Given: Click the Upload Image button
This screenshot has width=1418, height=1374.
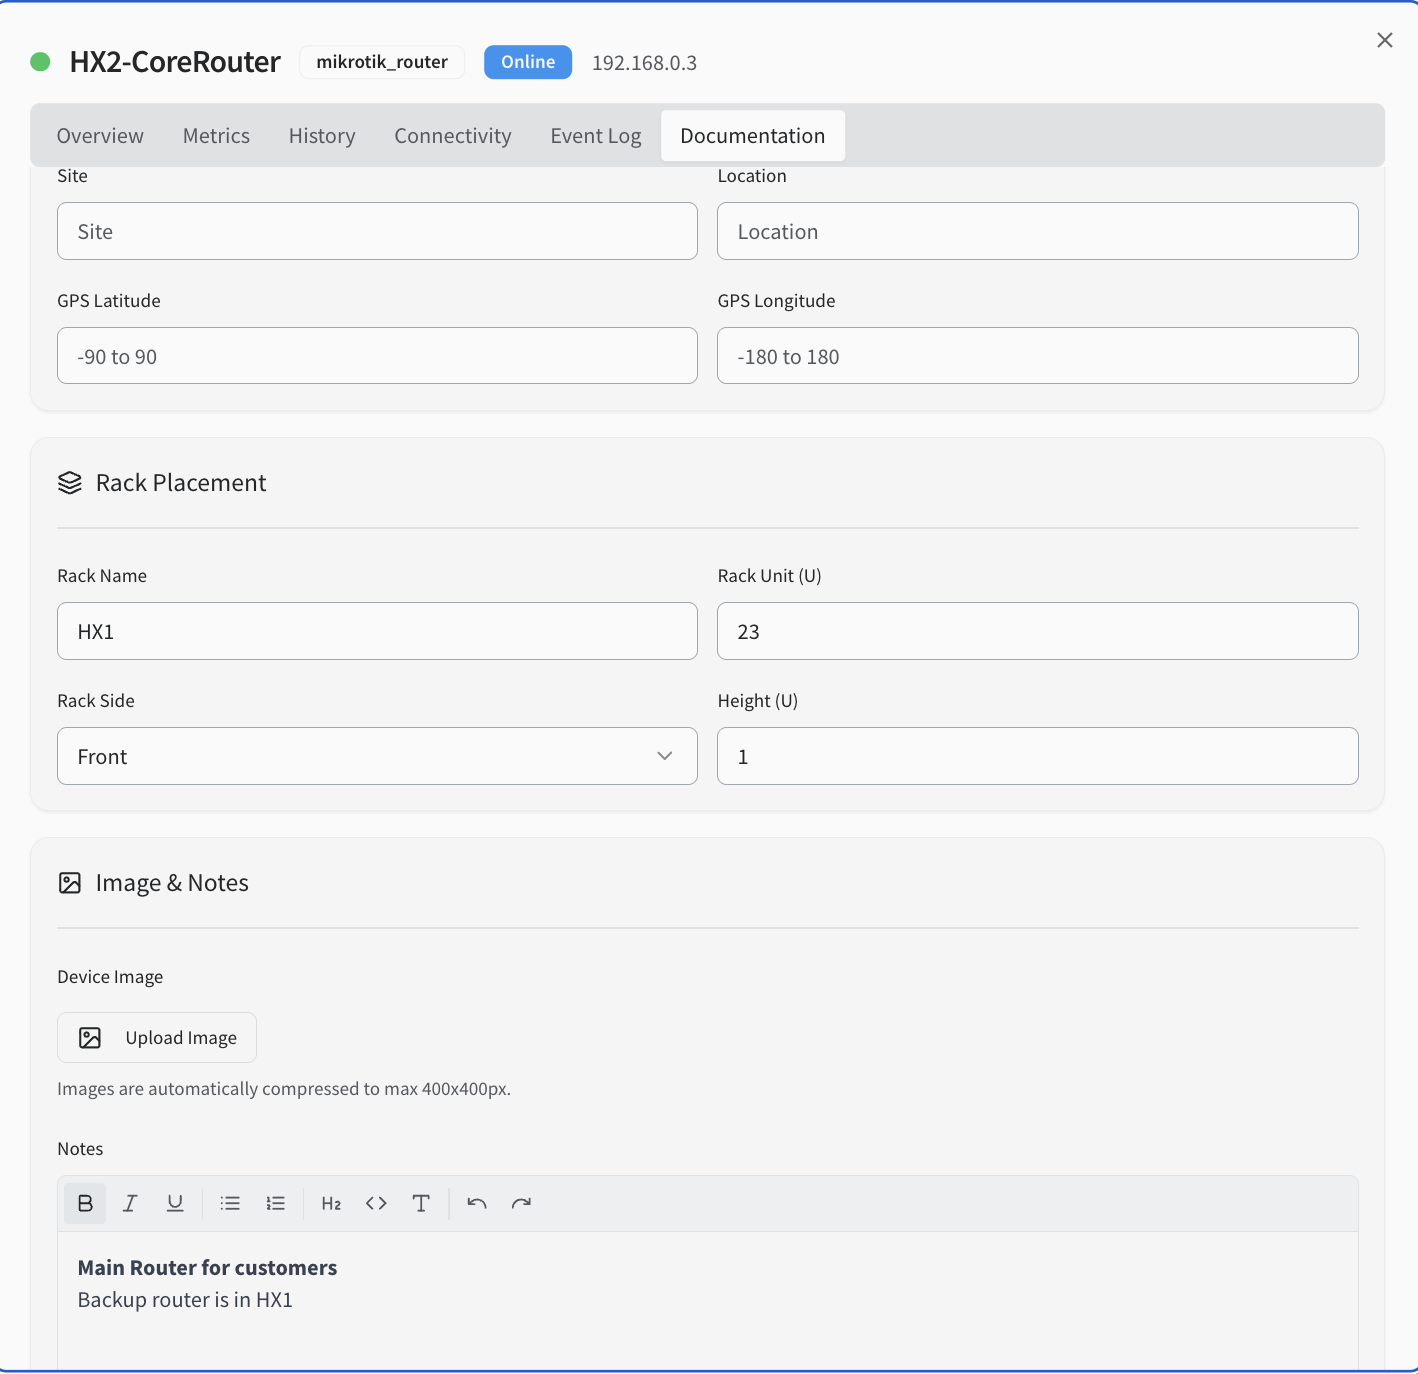Looking at the screenshot, I should click(x=157, y=1037).
